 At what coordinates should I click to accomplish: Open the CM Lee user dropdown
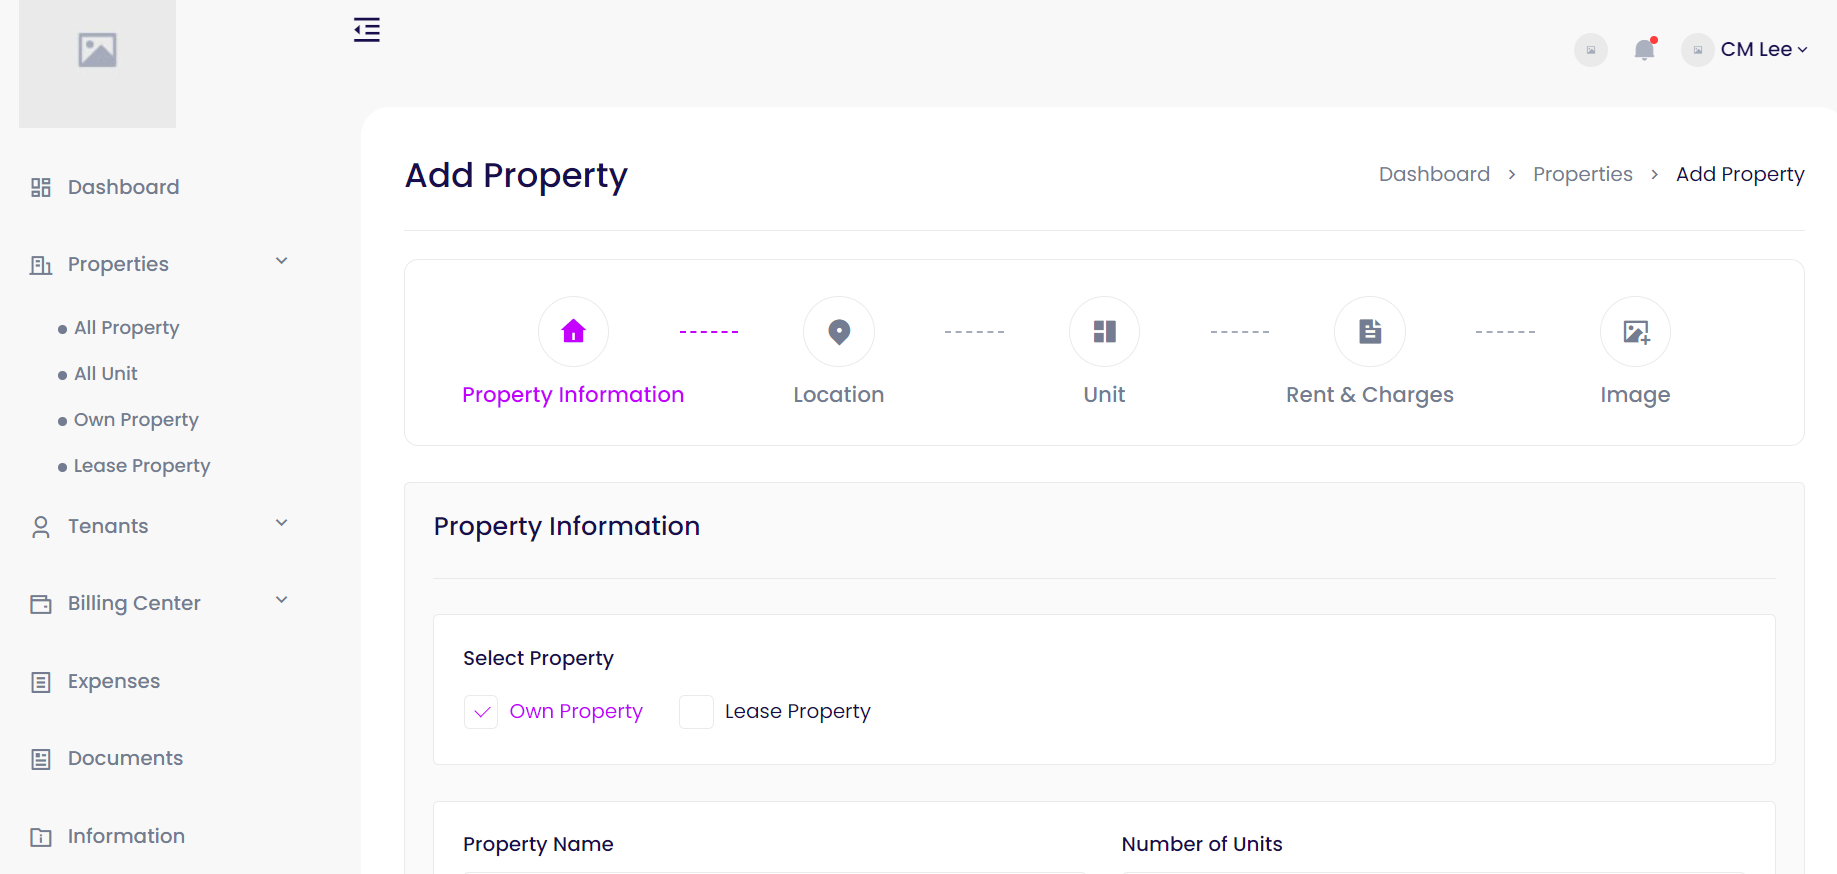1764,50
